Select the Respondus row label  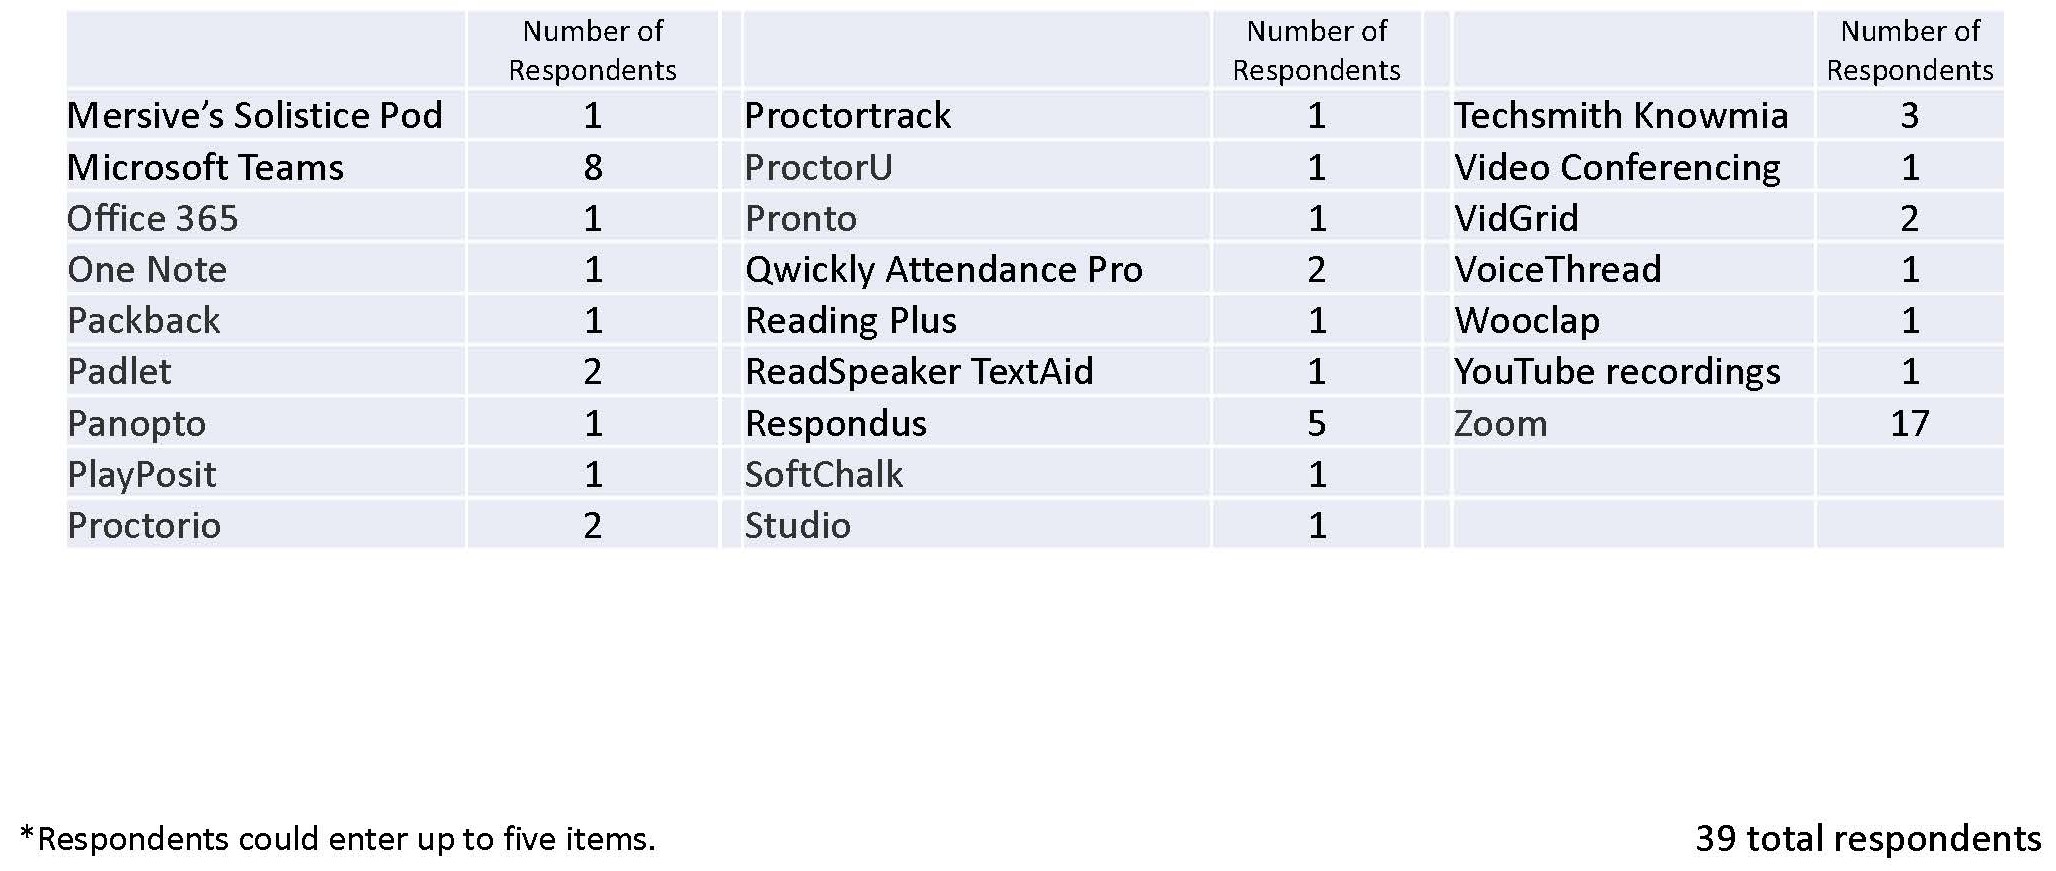tap(836, 423)
